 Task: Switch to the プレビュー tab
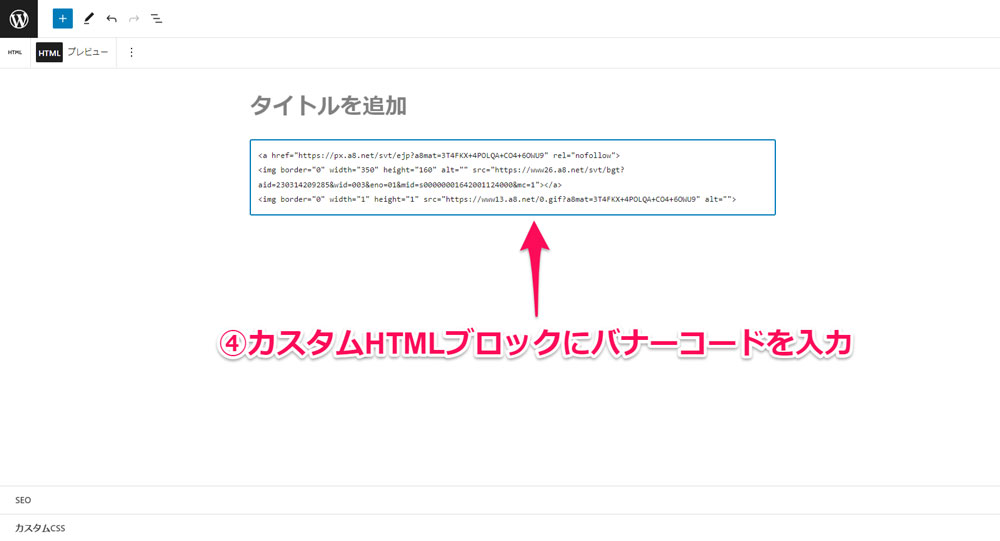(87, 52)
